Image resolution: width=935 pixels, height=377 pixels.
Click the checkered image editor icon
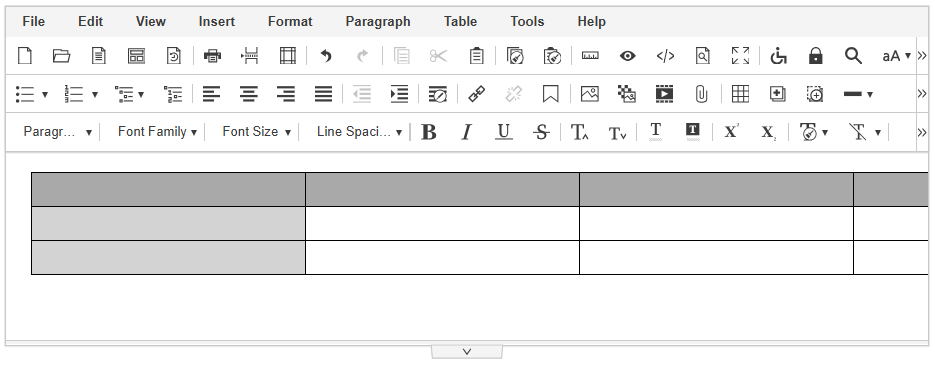point(627,94)
